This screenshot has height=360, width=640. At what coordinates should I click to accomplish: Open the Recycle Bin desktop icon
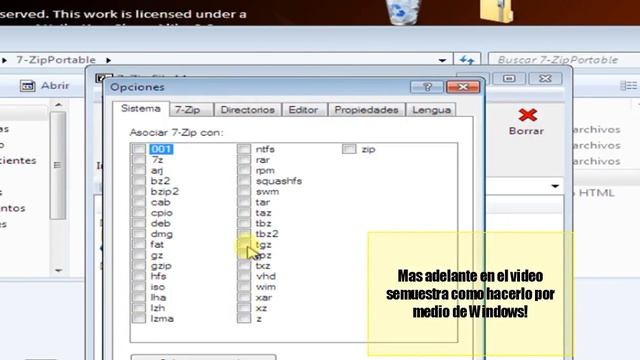click(x=403, y=11)
